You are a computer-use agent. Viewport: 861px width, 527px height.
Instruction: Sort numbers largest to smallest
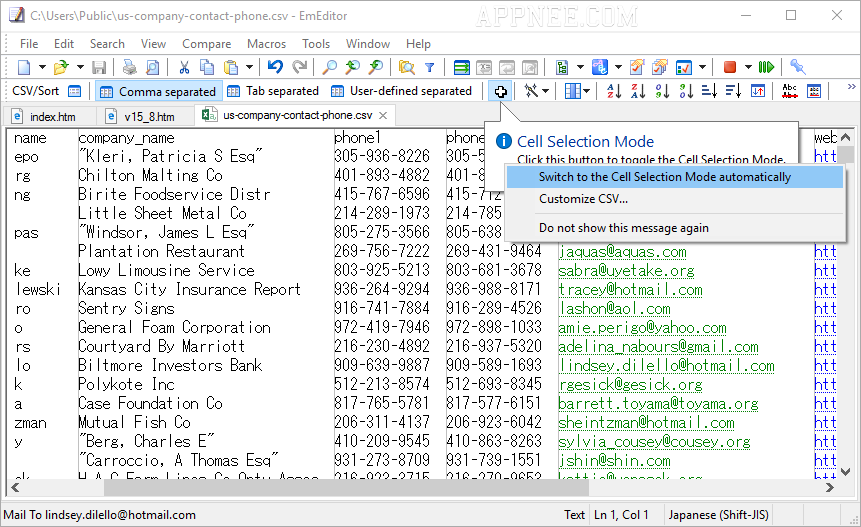coord(686,91)
